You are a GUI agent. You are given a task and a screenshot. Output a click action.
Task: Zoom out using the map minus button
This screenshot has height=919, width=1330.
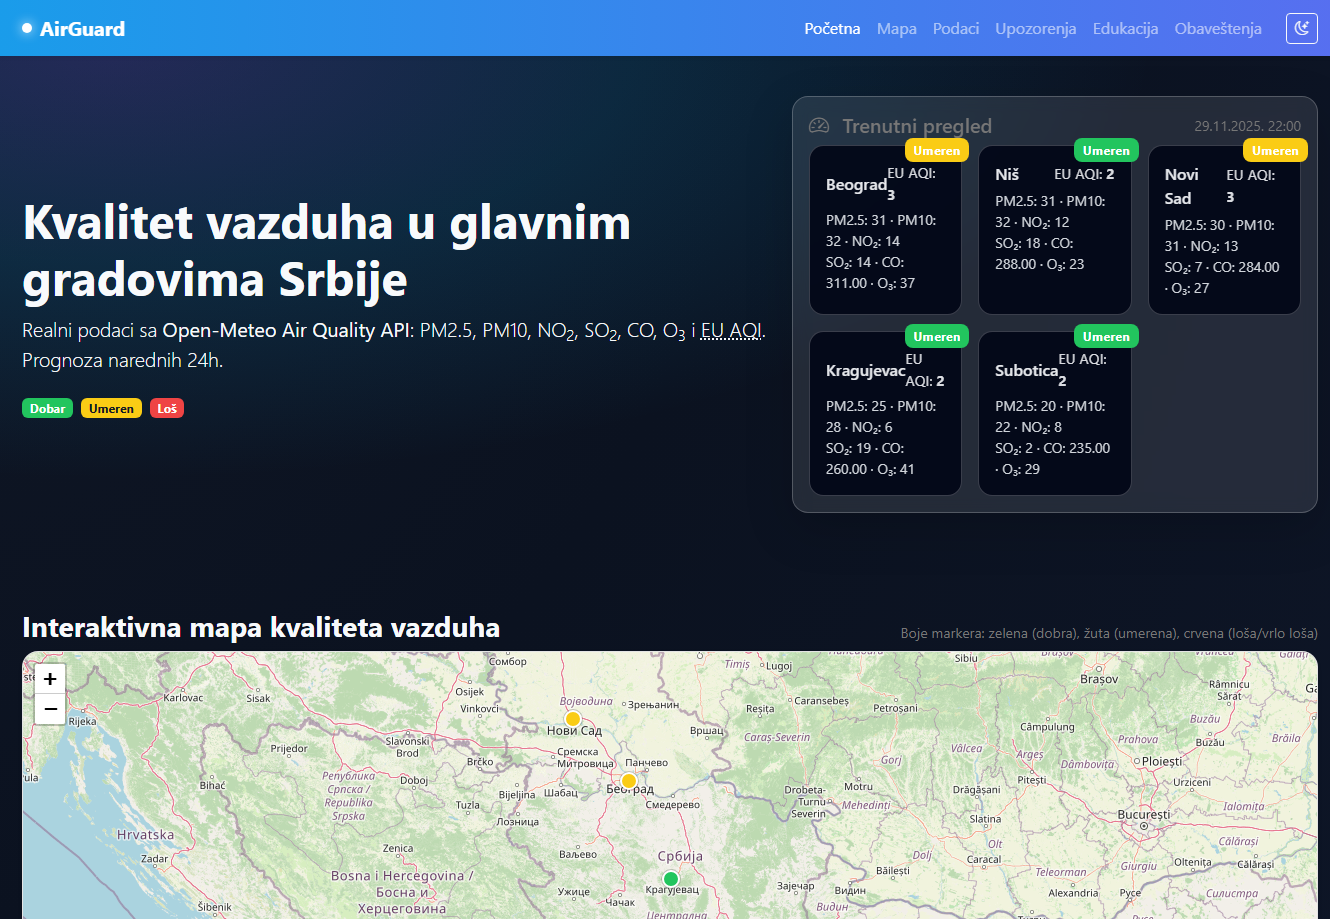tap(49, 709)
